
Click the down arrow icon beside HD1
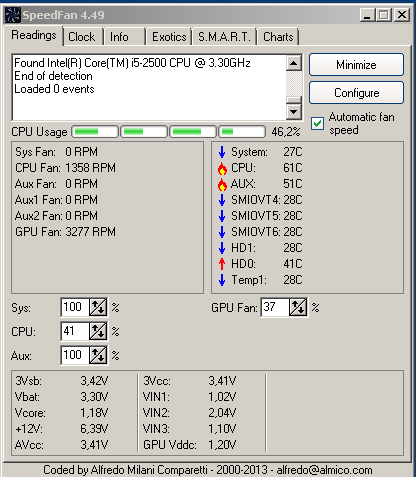click(222, 248)
